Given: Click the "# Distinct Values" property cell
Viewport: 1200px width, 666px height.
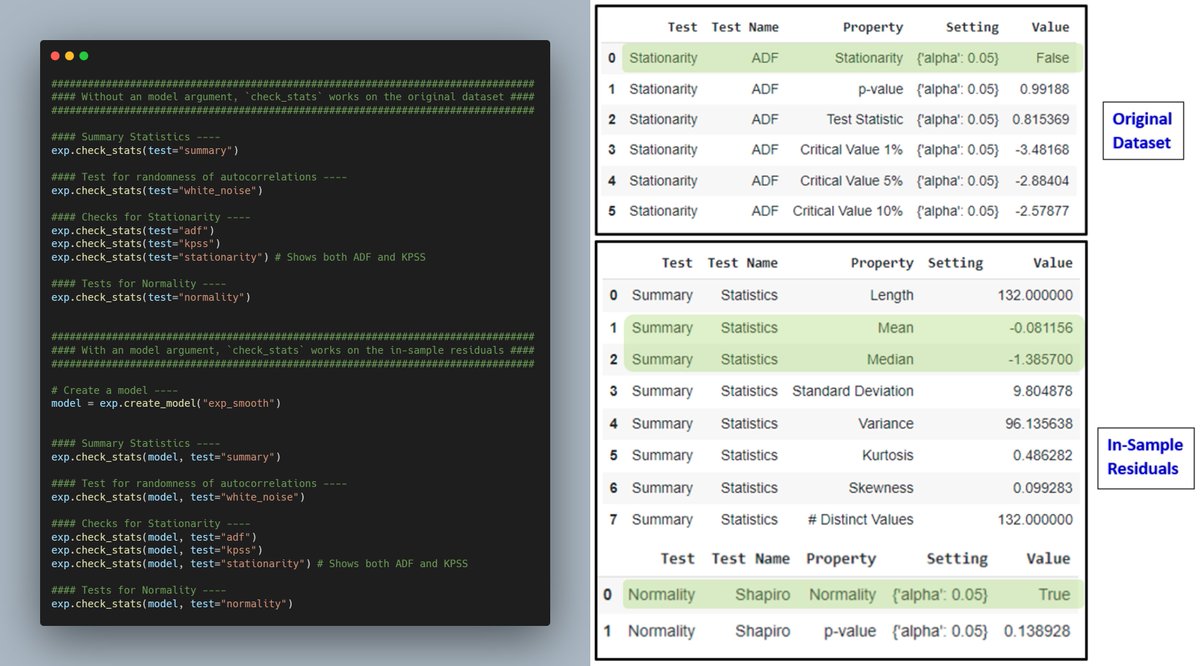Looking at the screenshot, I should click(860, 519).
